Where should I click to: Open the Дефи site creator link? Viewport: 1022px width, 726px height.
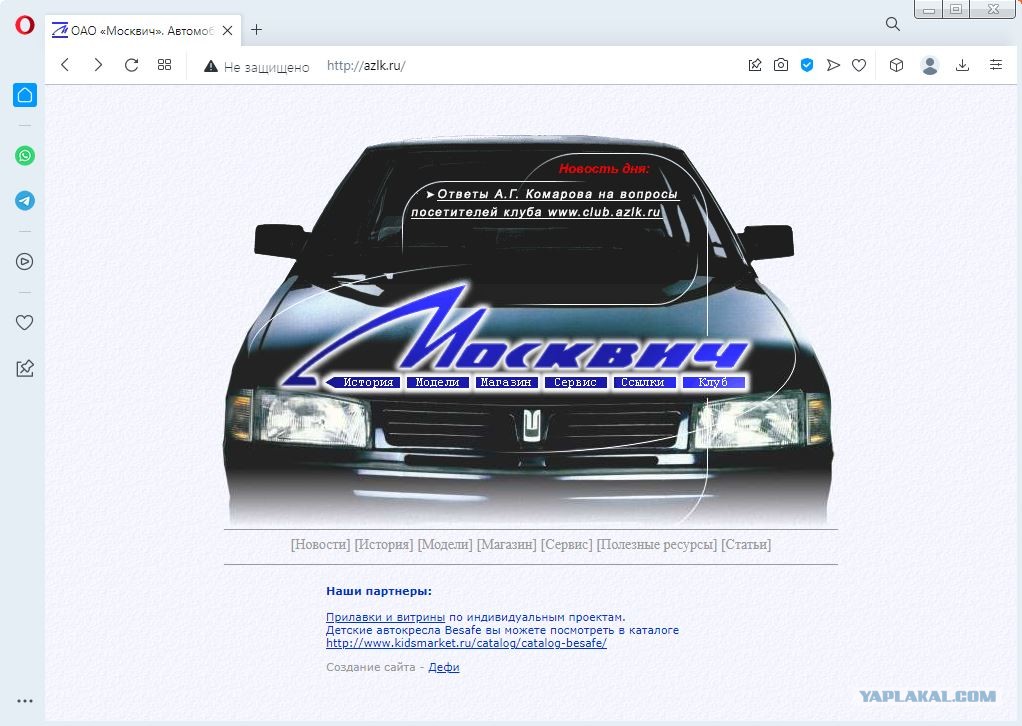click(444, 667)
